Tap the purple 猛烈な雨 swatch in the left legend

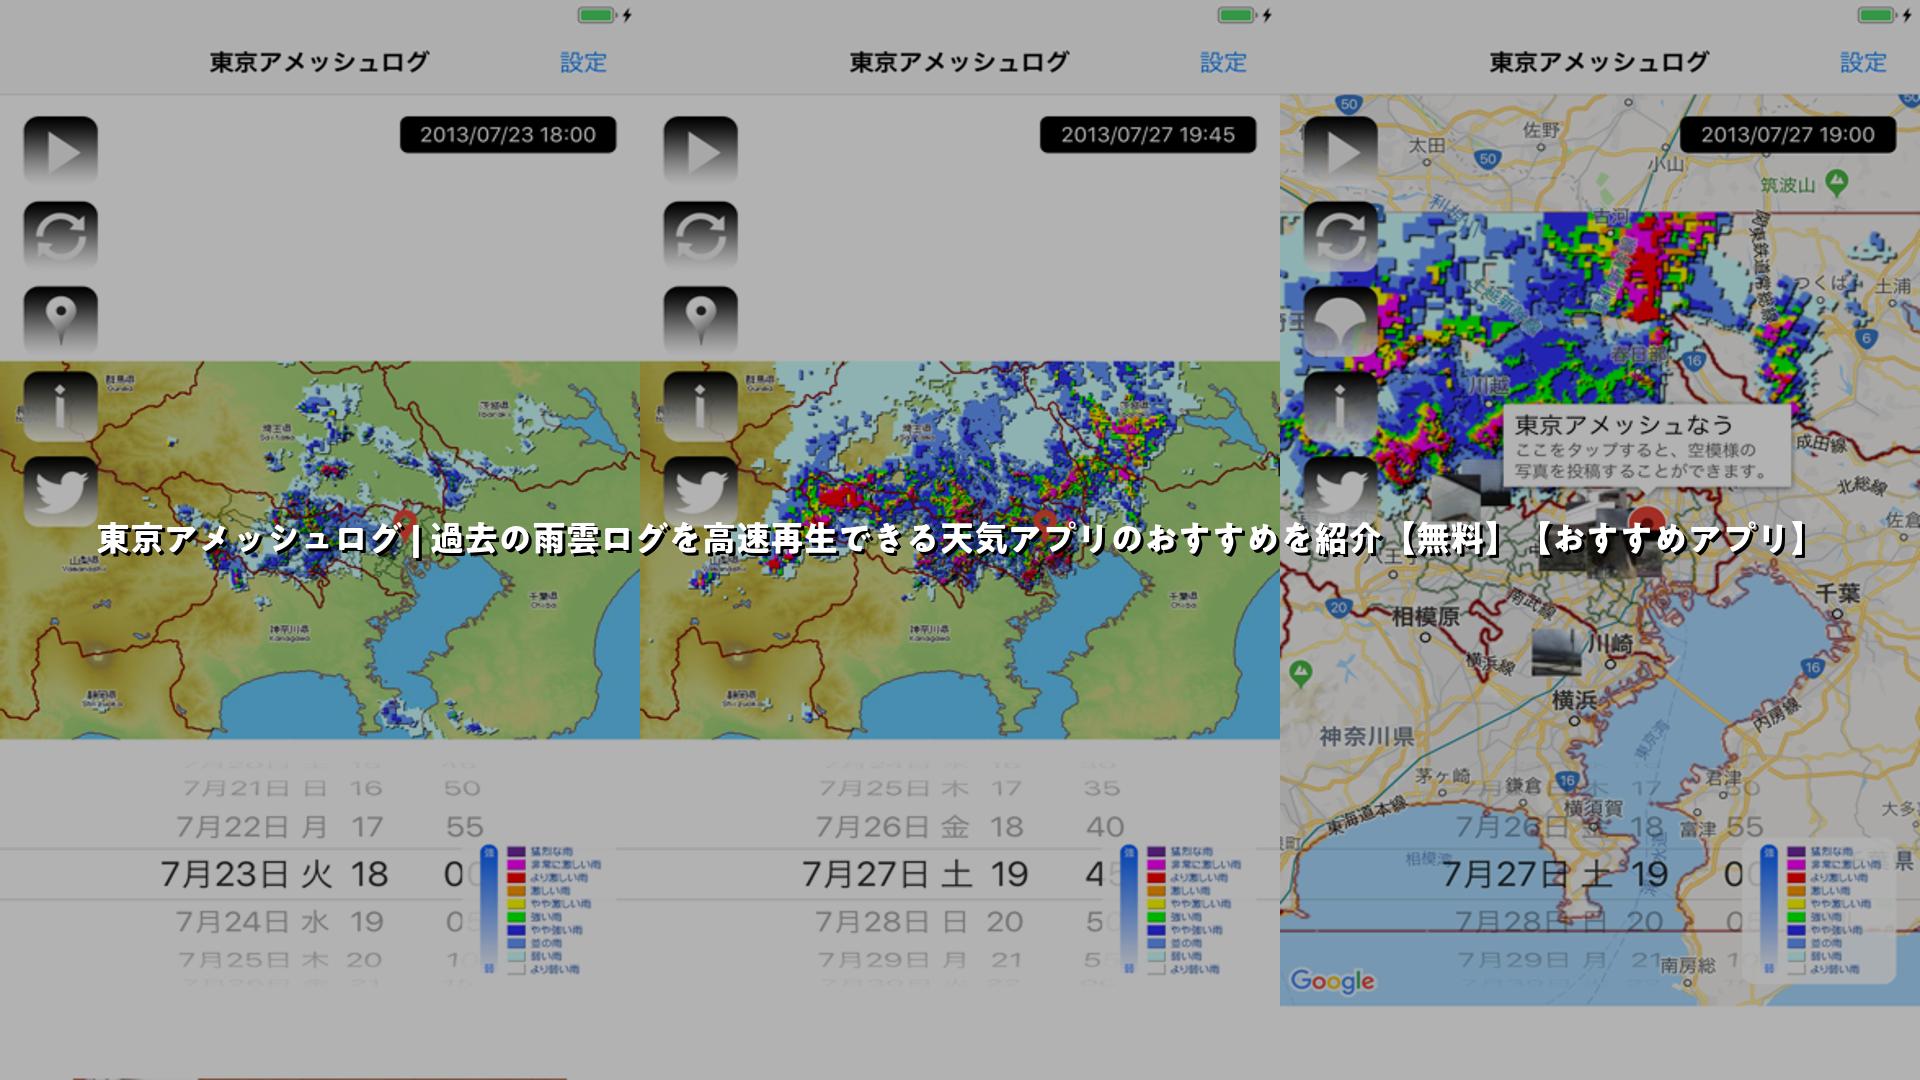[x=516, y=852]
